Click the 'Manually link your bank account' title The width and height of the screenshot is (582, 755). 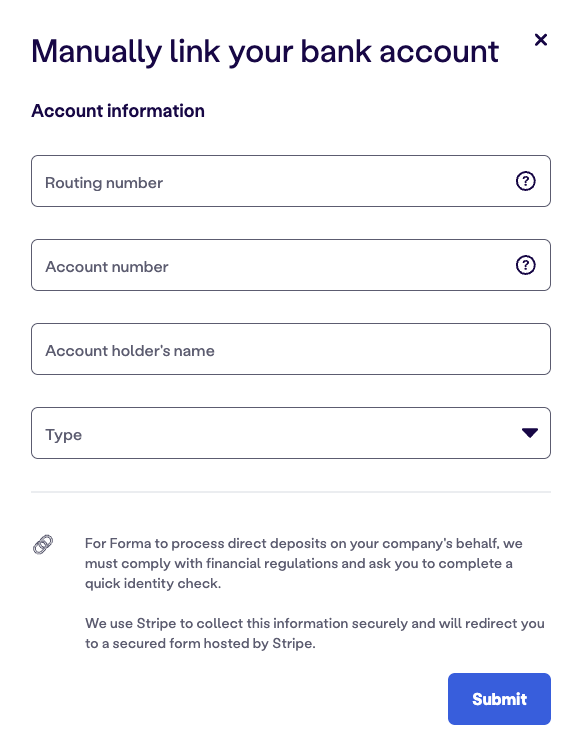click(x=265, y=52)
